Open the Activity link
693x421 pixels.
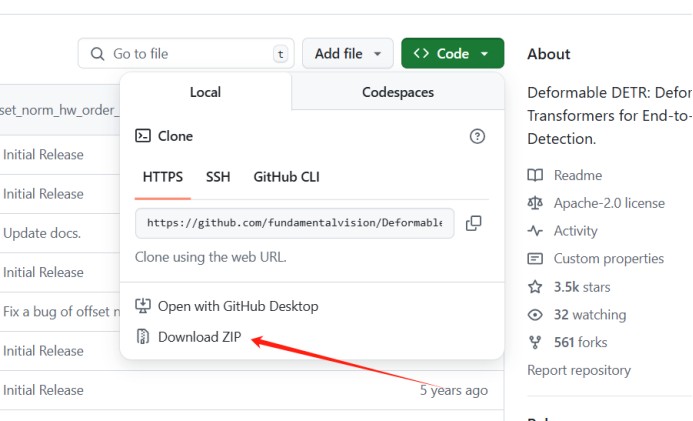click(x=575, y=231)
